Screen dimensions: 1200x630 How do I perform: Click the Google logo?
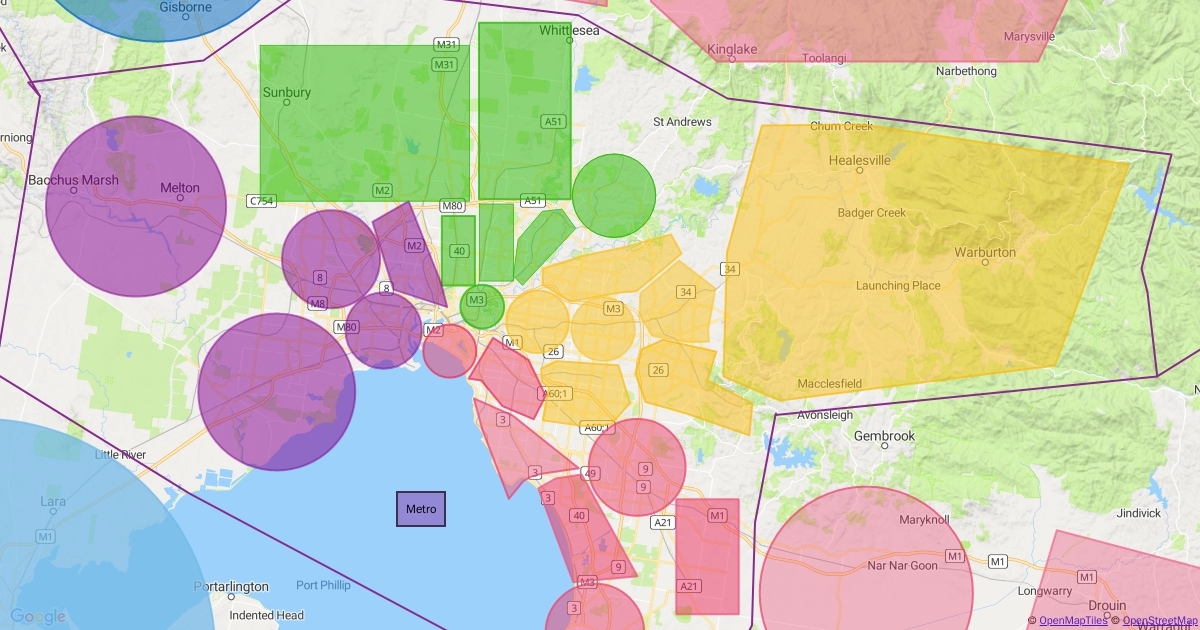pyautogui.click(x=38, y=616)
